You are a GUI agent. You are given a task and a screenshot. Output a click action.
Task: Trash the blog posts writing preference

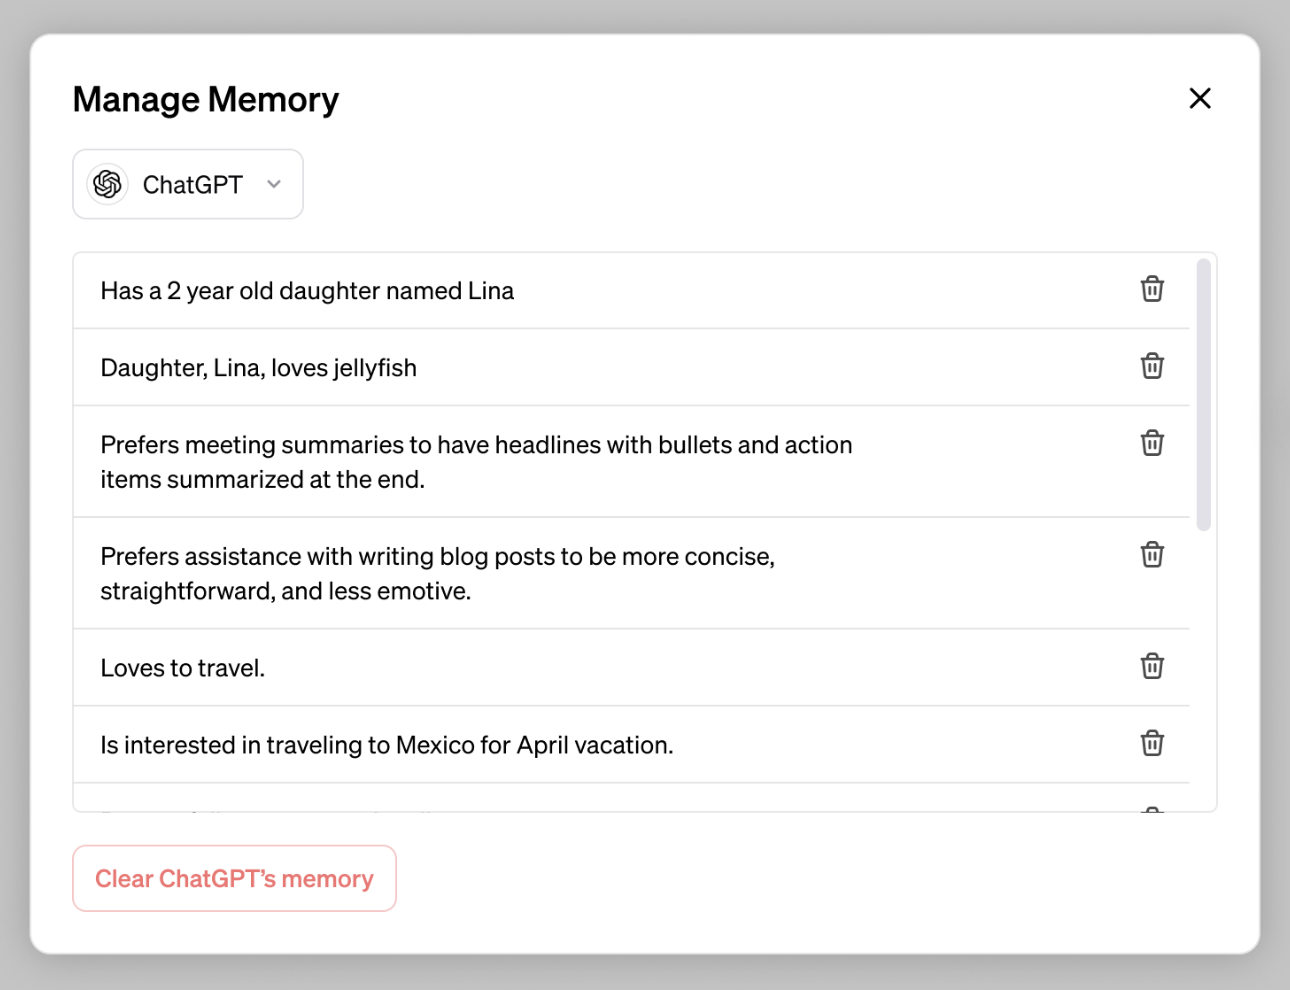tap(1152, 555)
